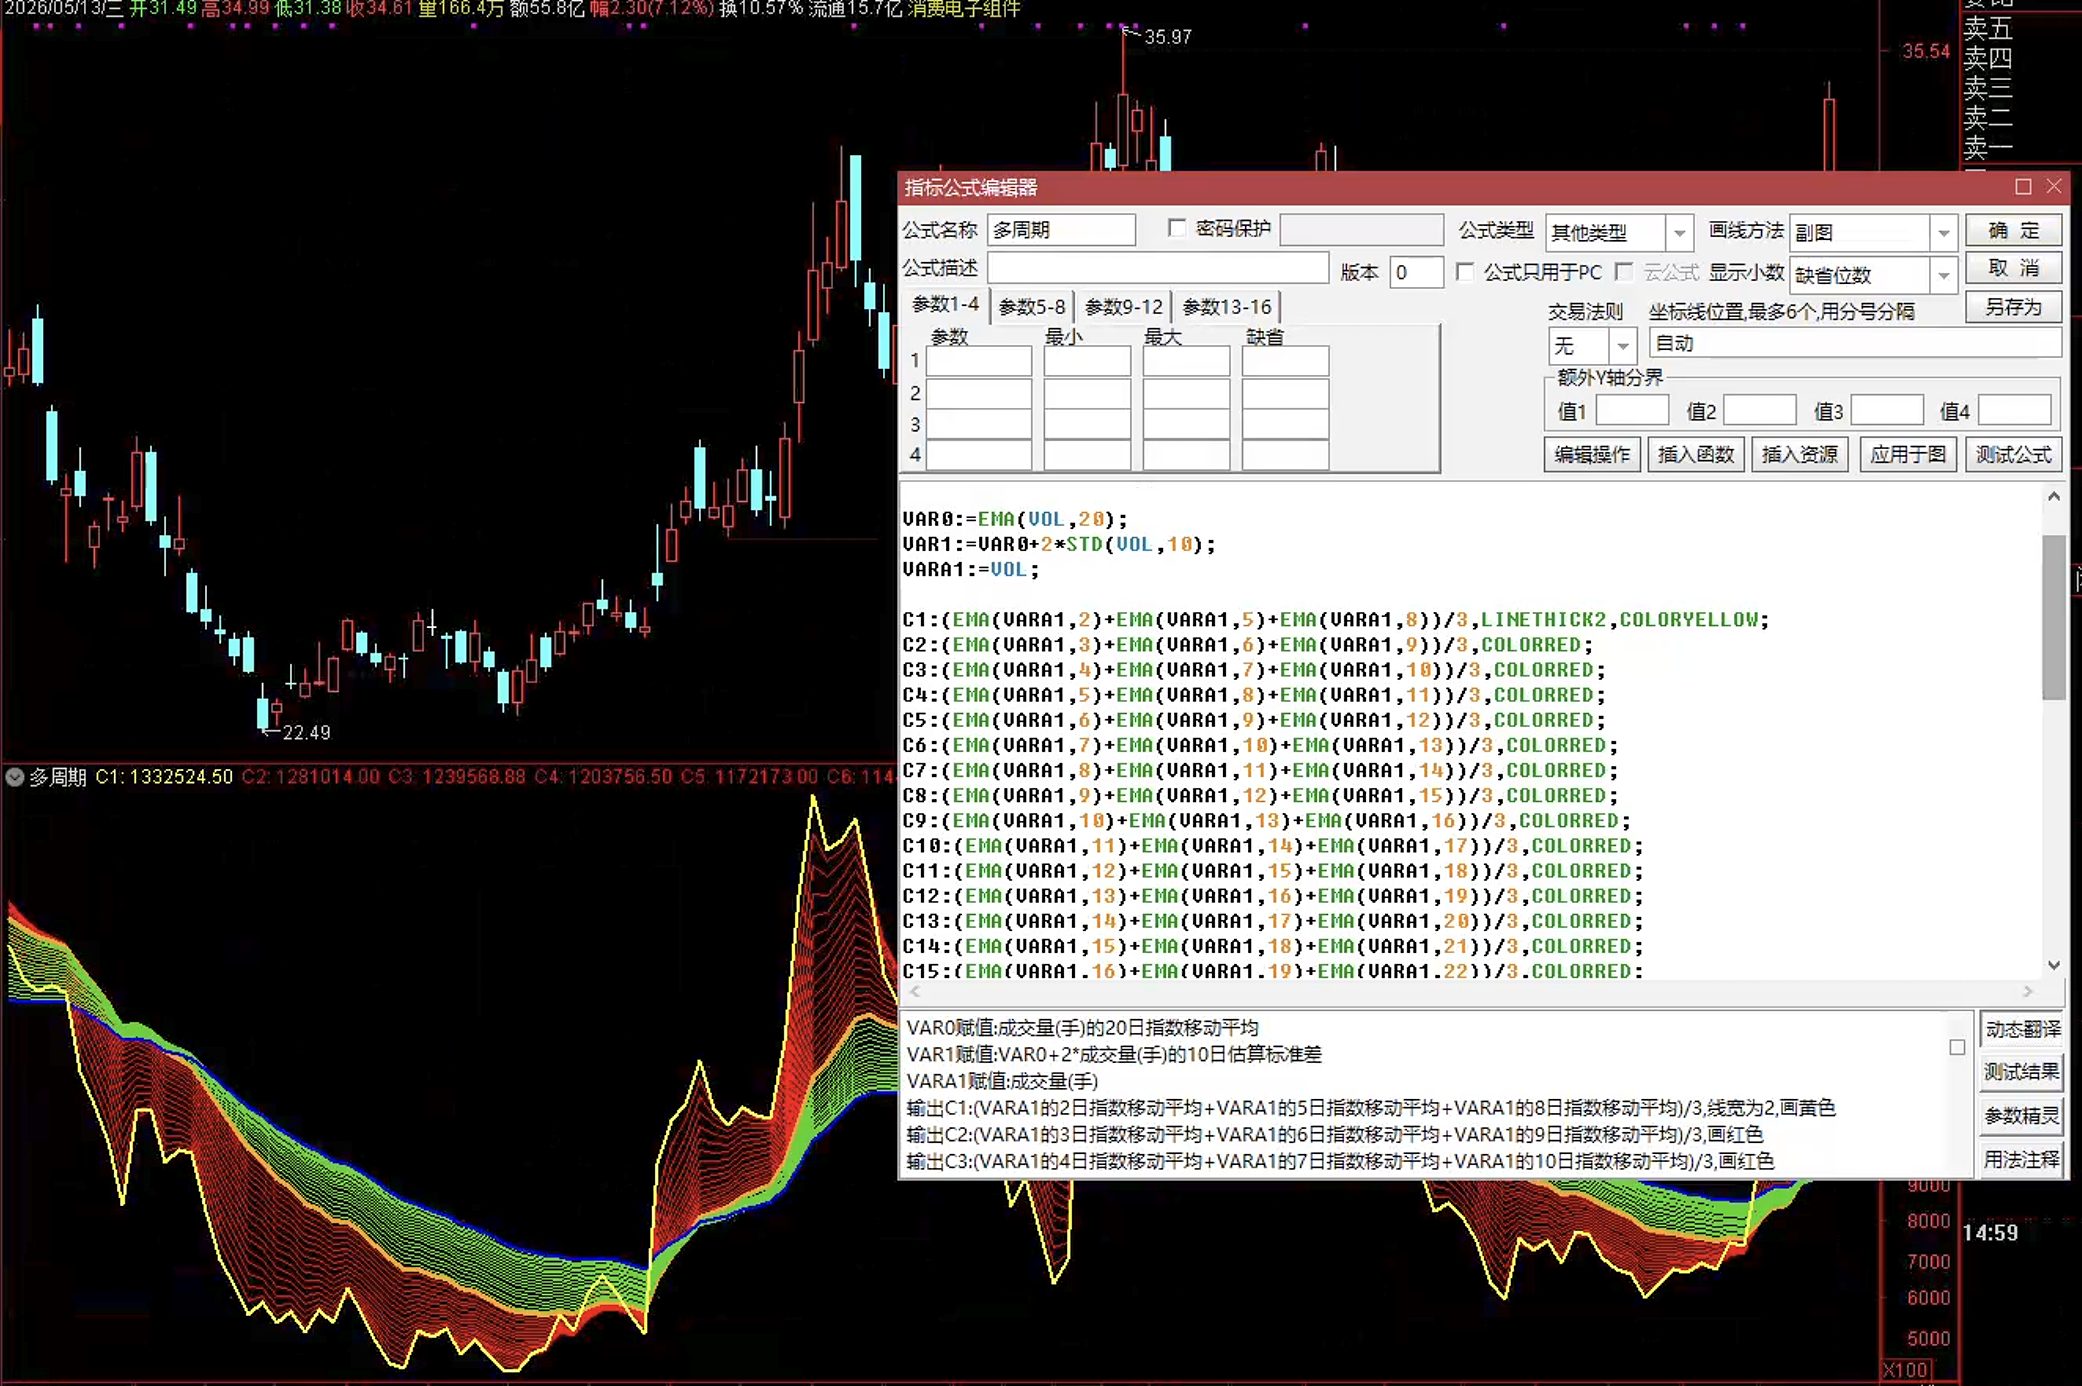Screen dimensions: 2082x1386
Task: Switch to the 参数1-4 tab
Action: [945, 305]
